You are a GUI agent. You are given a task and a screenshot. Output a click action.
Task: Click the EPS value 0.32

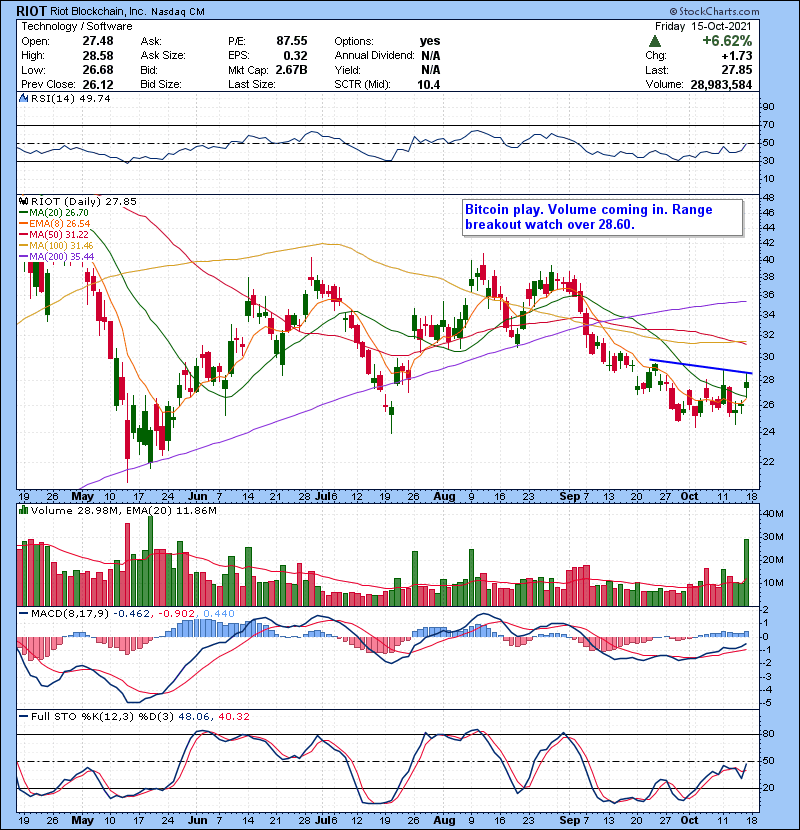295,55
